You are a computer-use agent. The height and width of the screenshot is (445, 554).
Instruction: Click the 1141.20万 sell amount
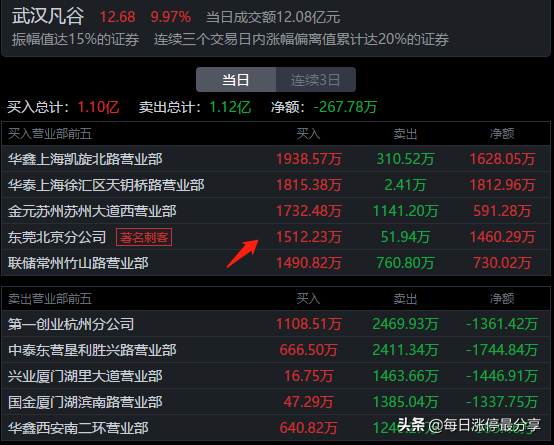[405, 211]
